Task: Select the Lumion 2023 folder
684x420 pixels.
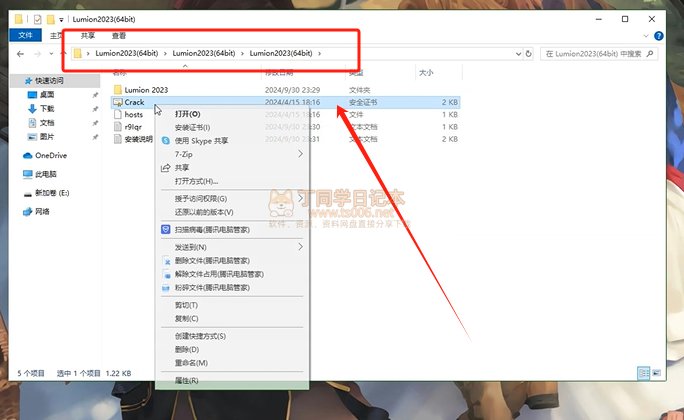Action: [146, 90]
